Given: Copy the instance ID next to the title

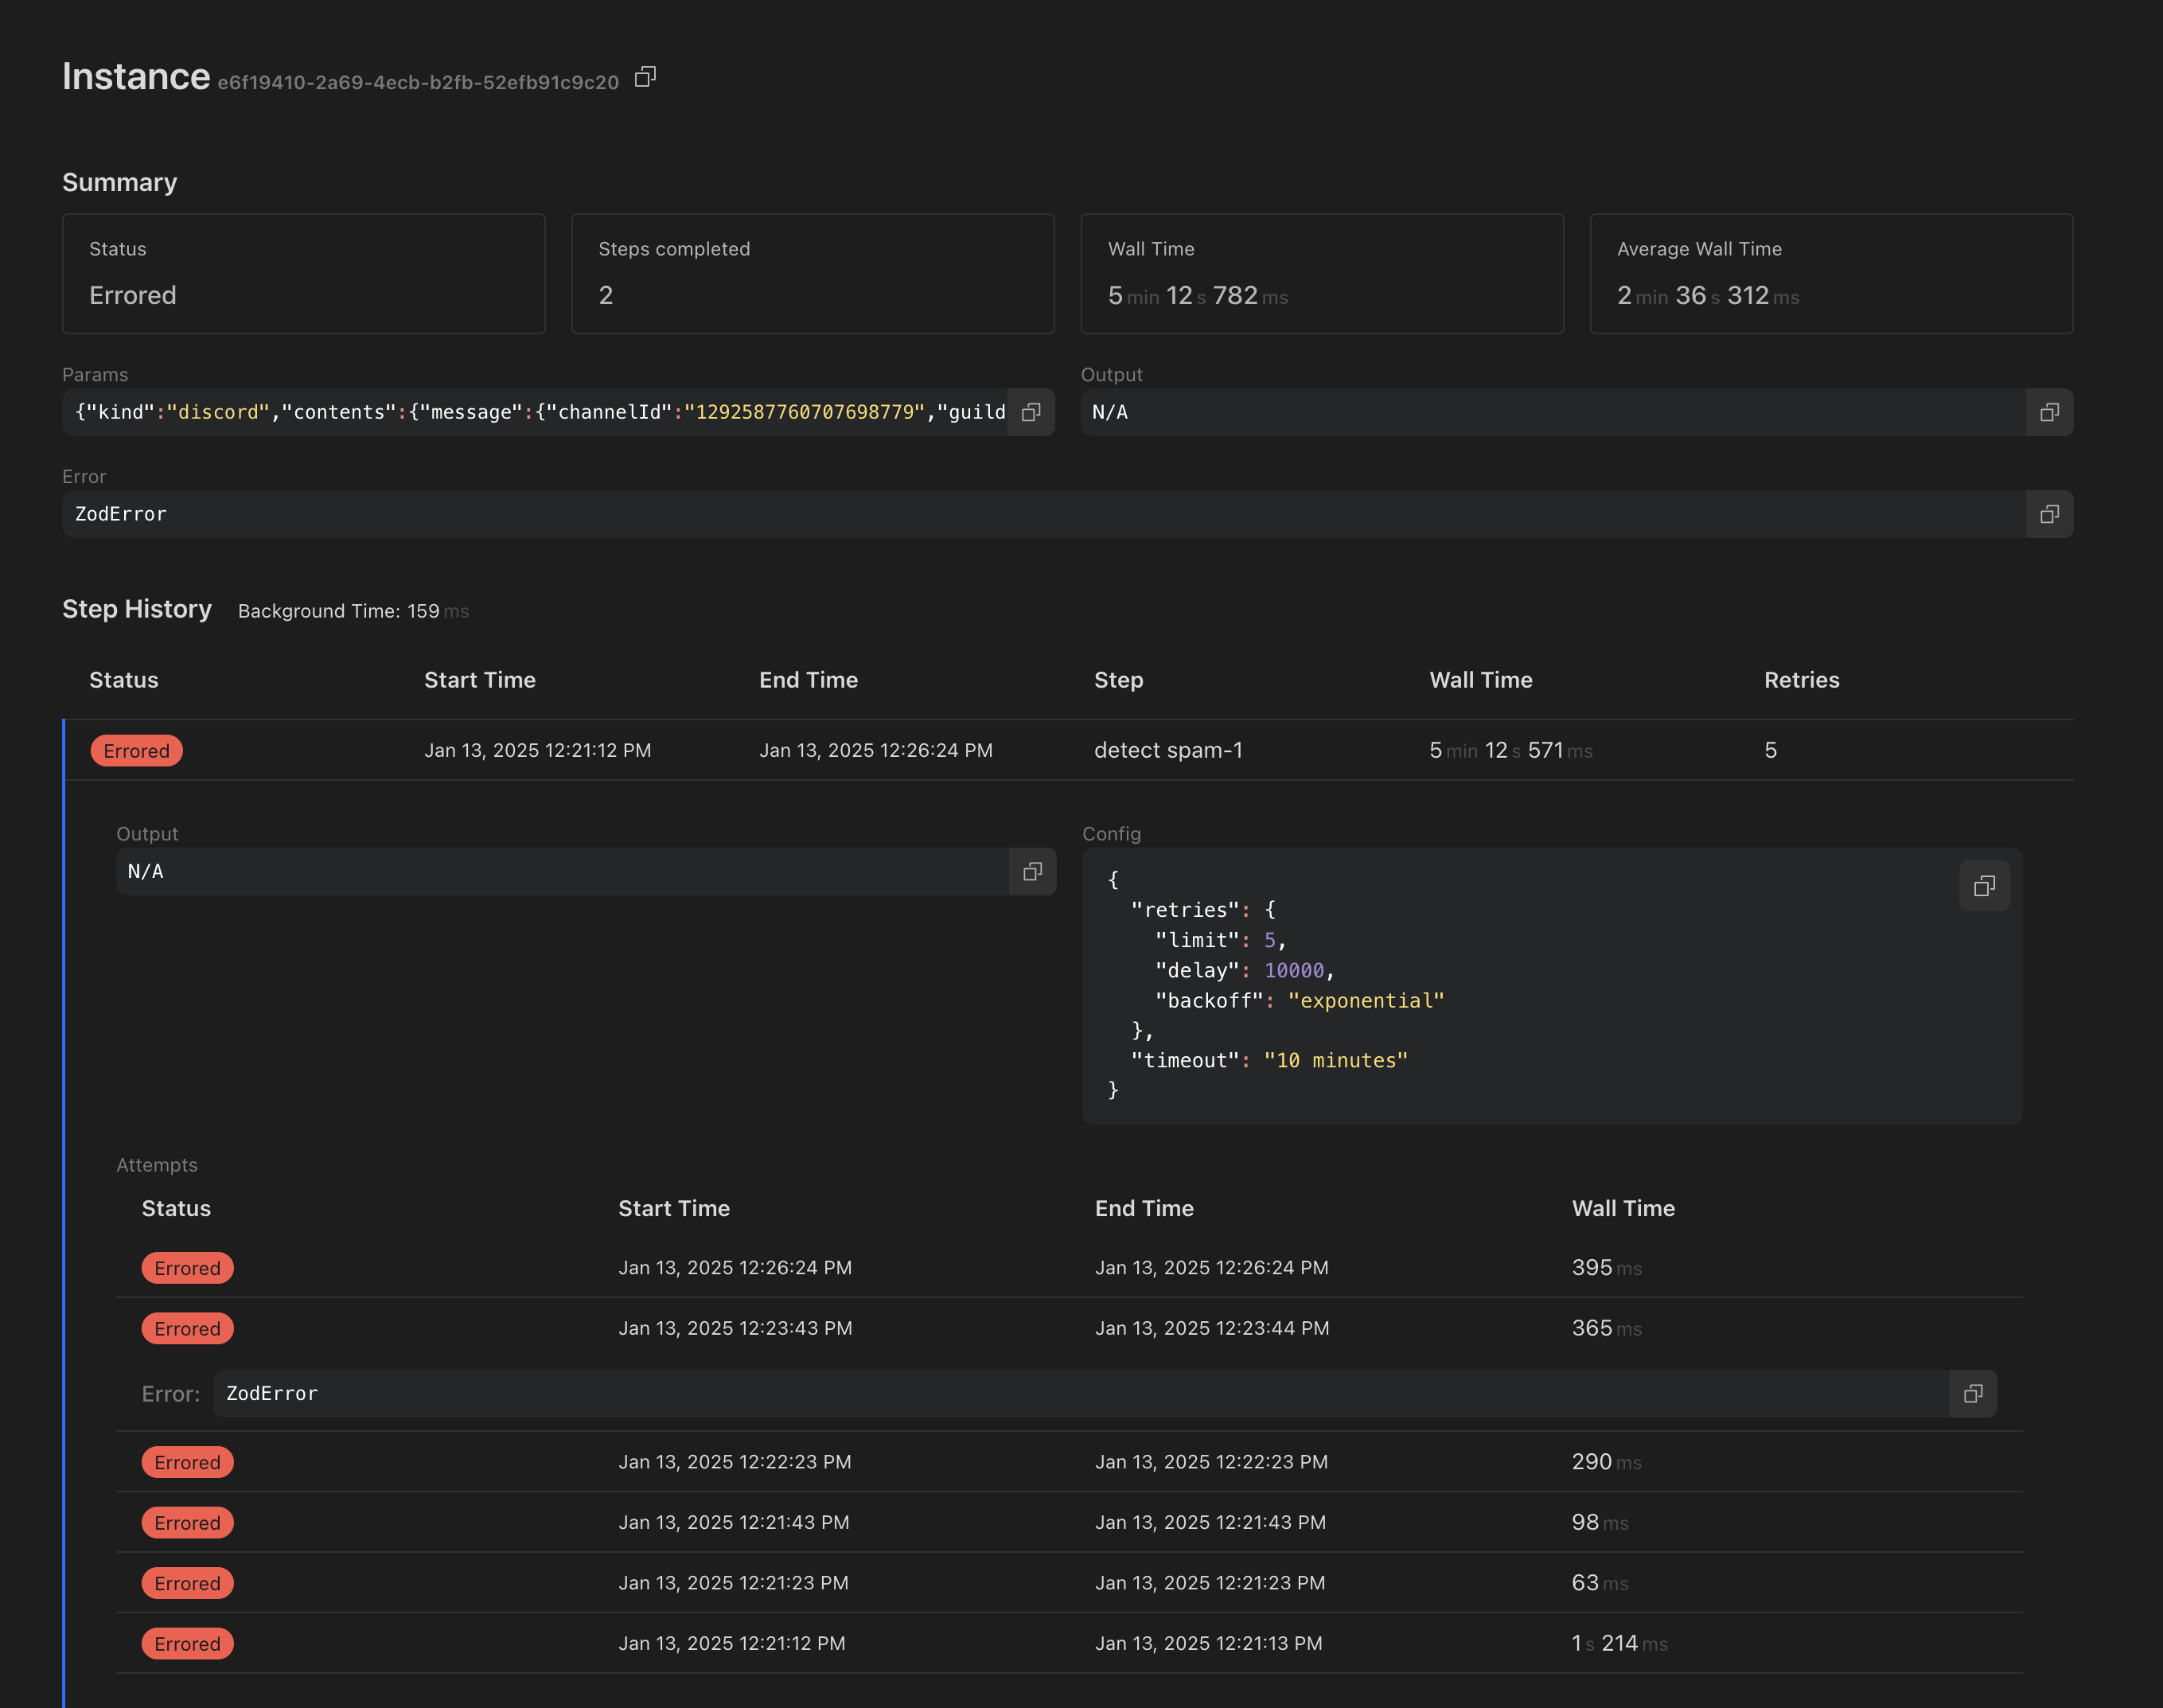Looking at the screenshot, I should click(x=645, y=77).
